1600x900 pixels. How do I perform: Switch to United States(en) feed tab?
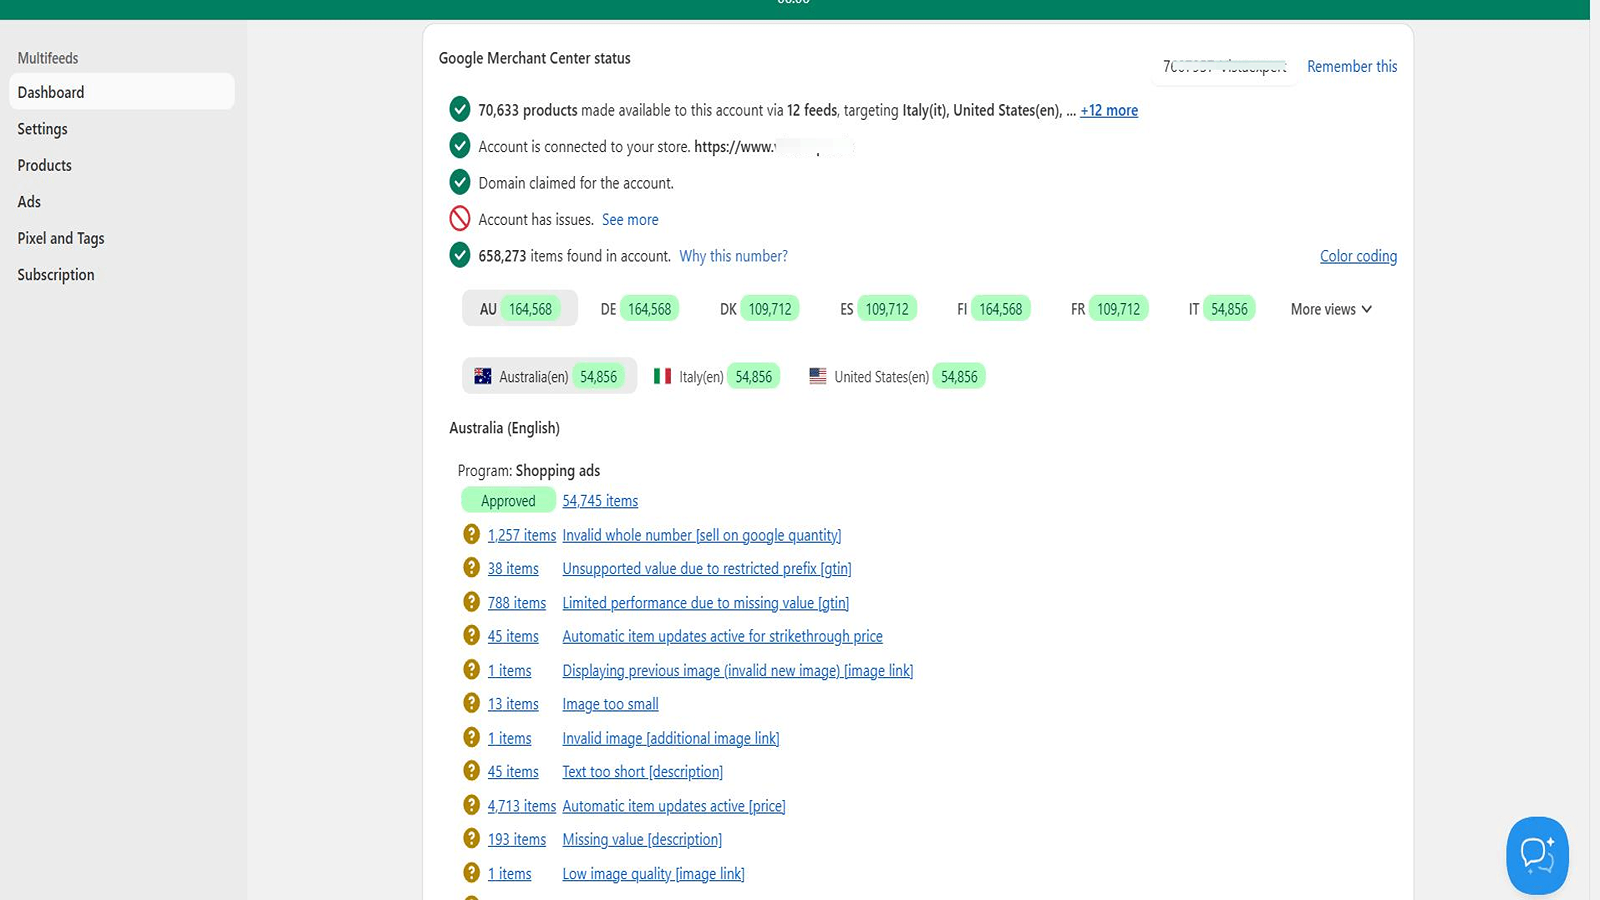point(897,376)
